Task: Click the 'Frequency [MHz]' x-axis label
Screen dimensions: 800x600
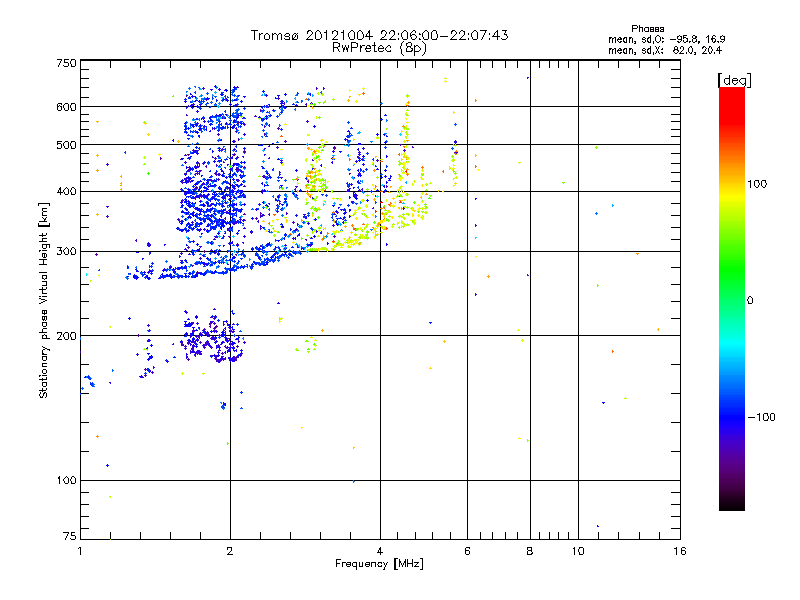Action: [x=379, y=564]
